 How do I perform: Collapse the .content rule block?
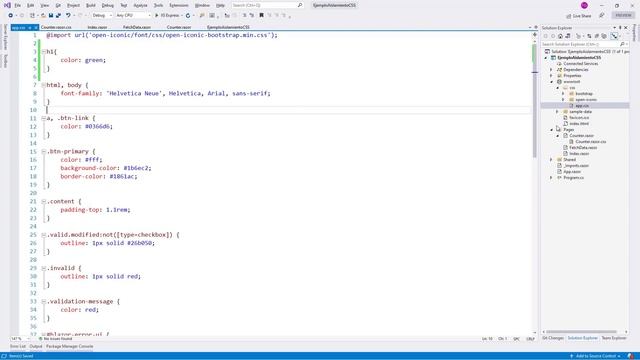click(44, 202)
